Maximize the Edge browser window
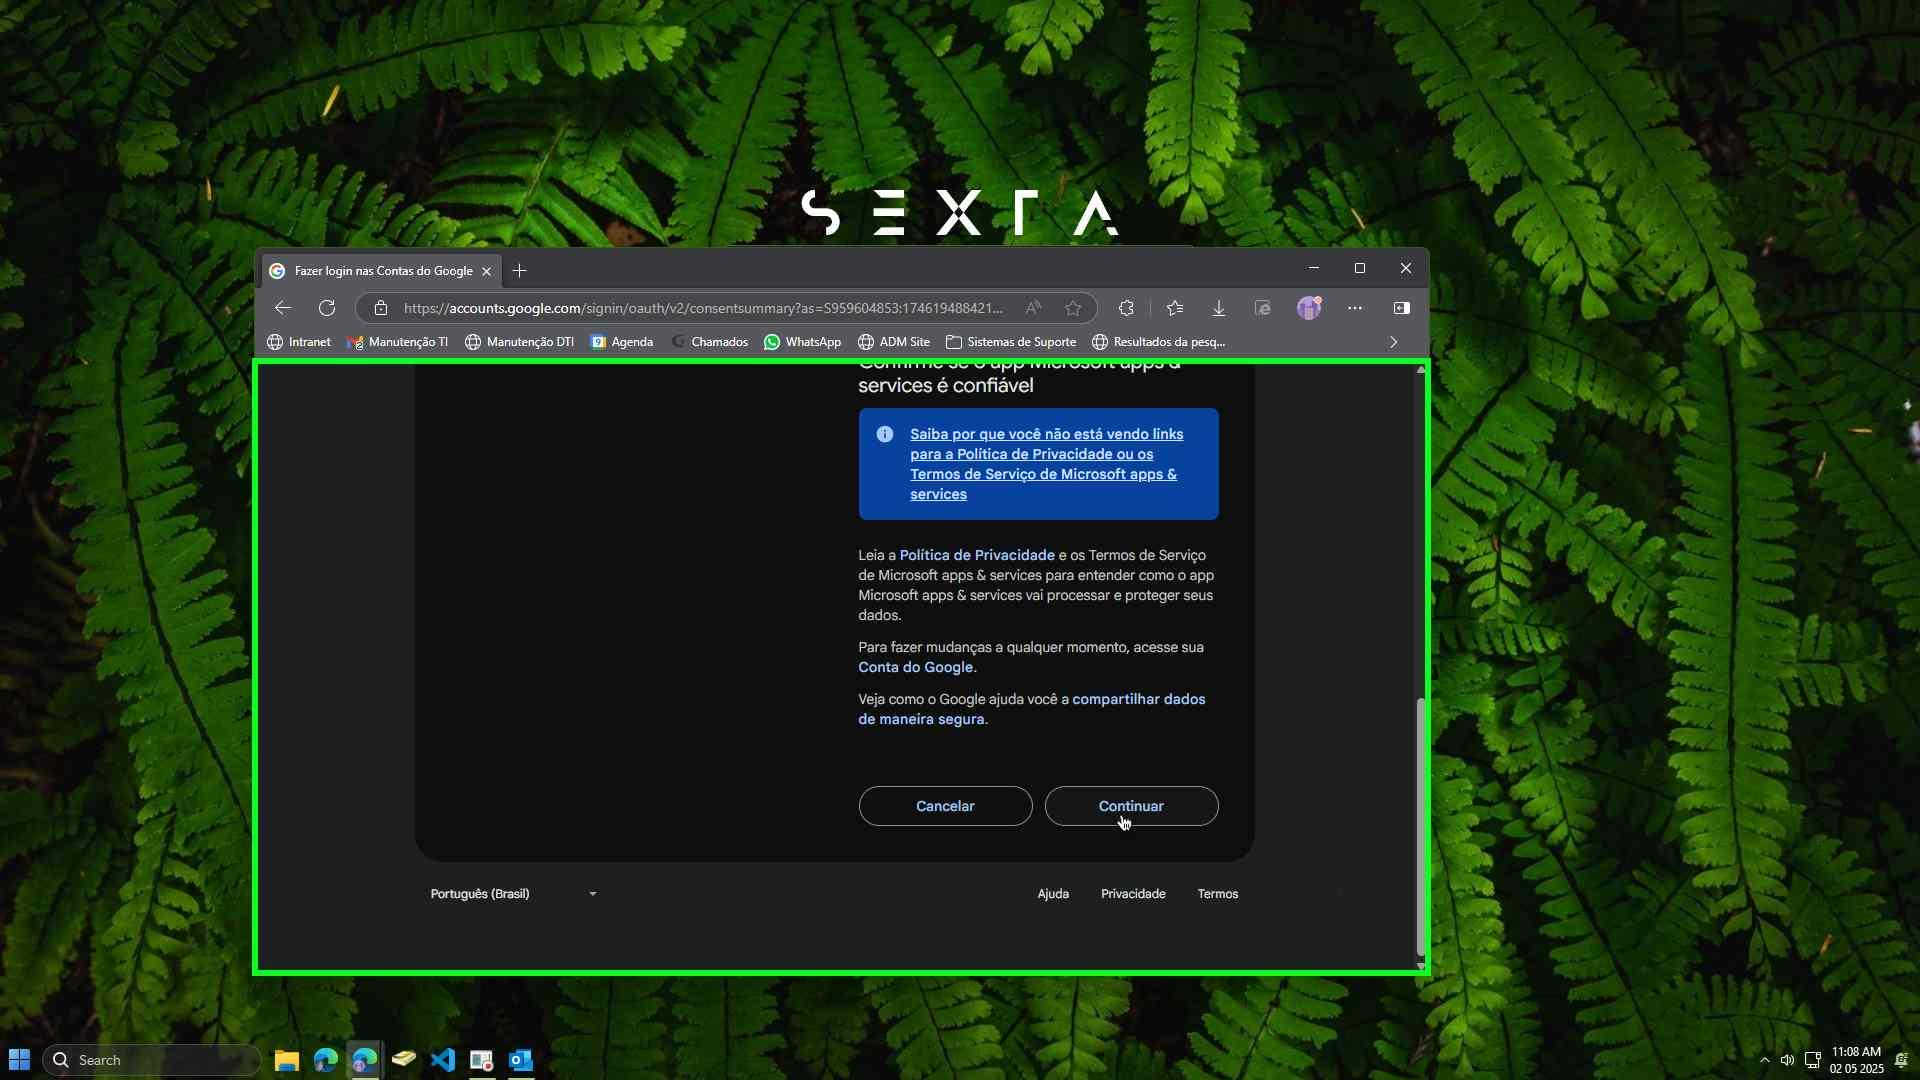This screenshot has height=1080, width=1920. 1360,268
